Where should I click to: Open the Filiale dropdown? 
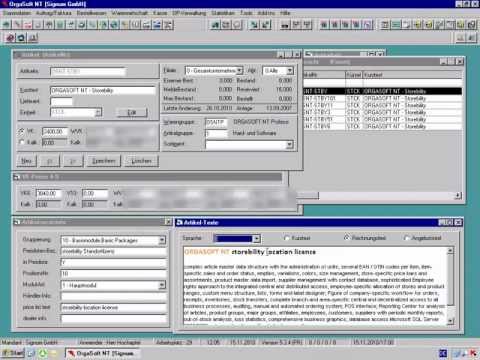click(239, 71)
